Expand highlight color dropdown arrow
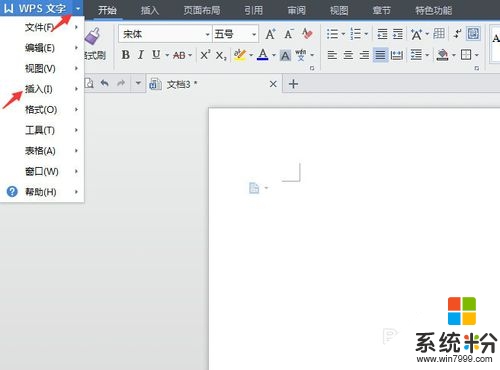Viewport: 500px width, 370px height. [x=251, y=55]
